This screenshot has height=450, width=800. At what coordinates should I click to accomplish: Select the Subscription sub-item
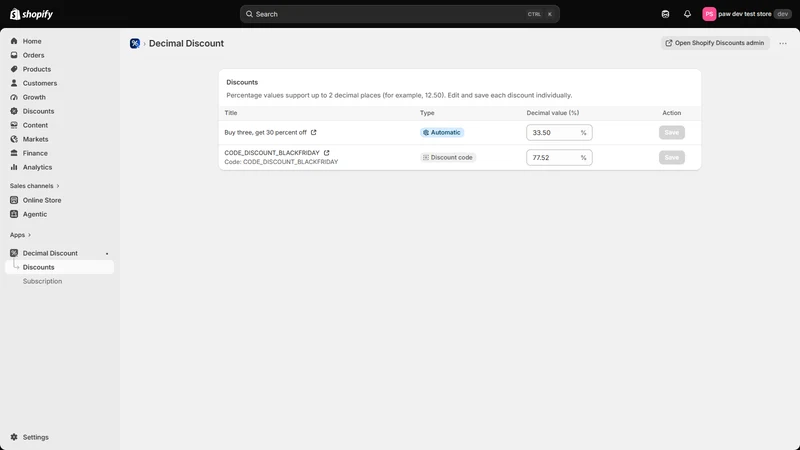point(42,281)
